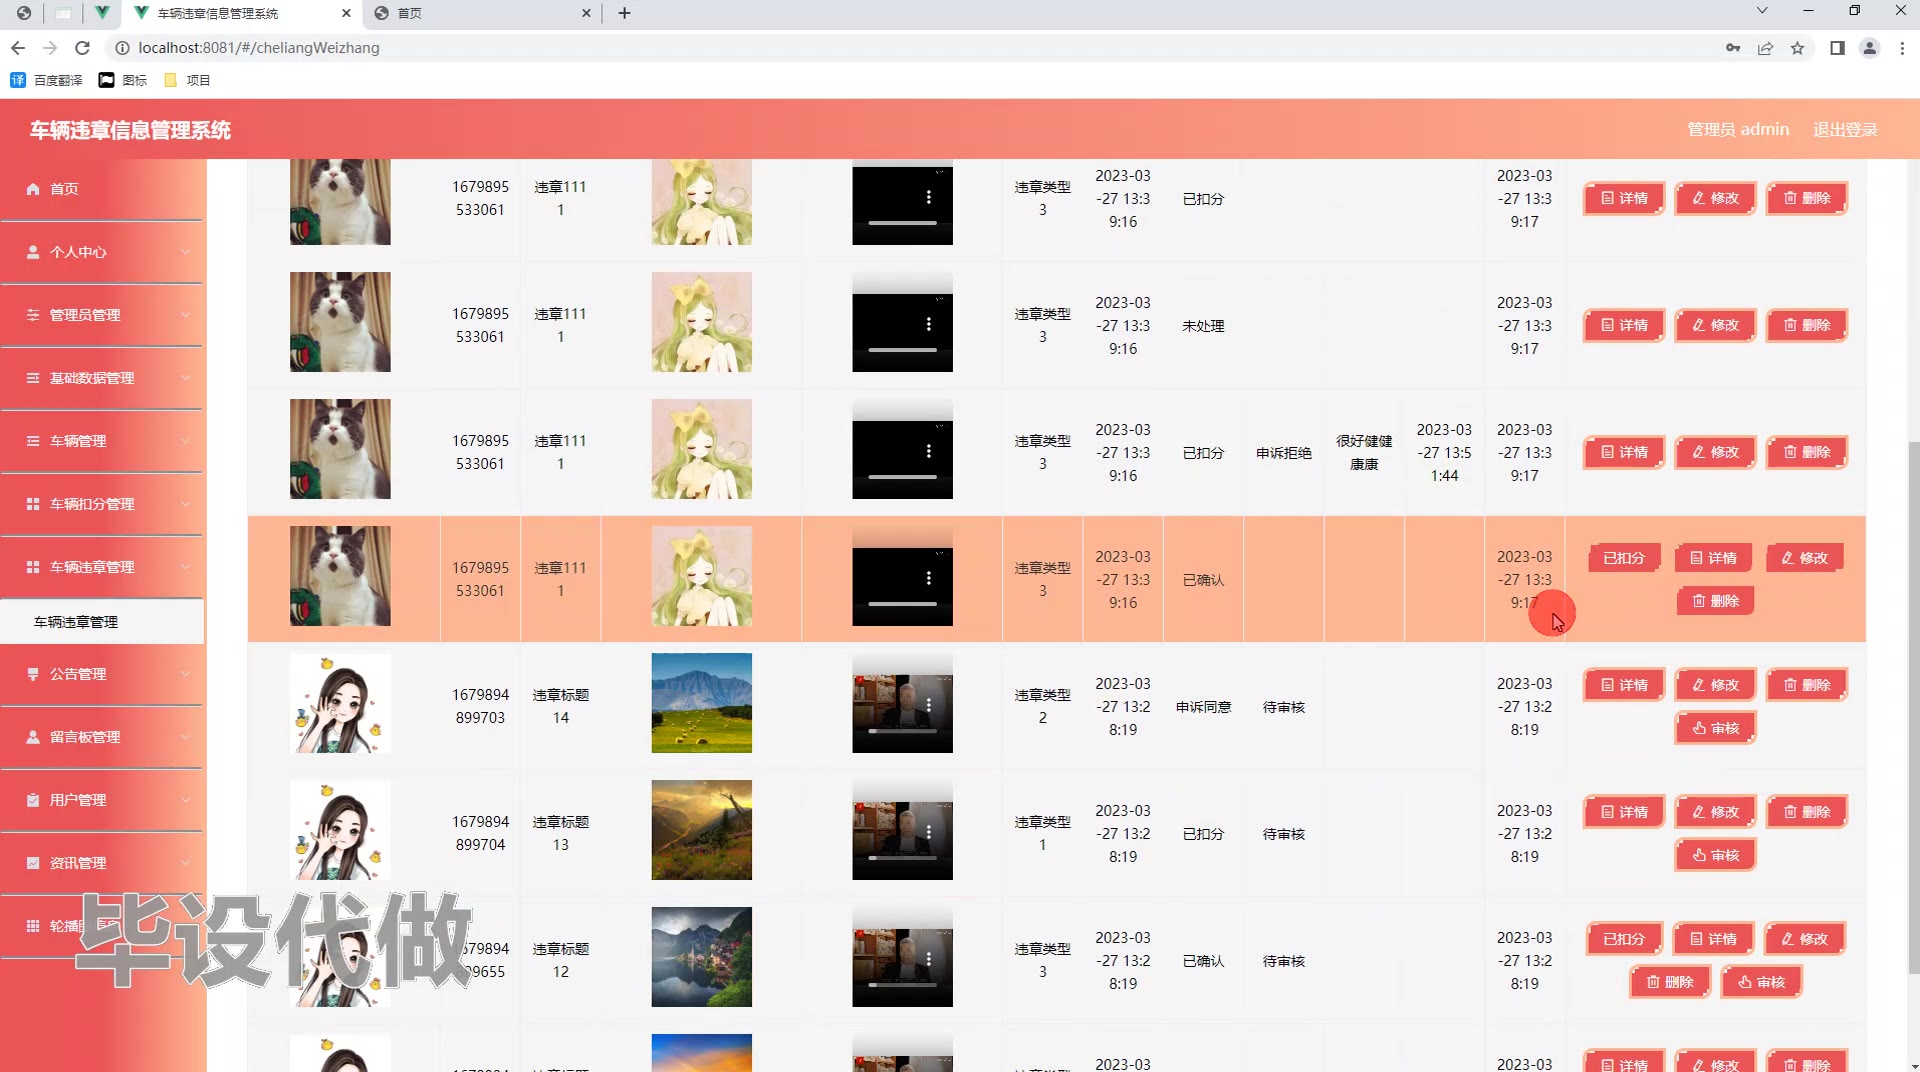Toggle the browser side panel icon
Image resolution: width=1920 pixels, height=1072 pixels.
tap(1837, 48)
